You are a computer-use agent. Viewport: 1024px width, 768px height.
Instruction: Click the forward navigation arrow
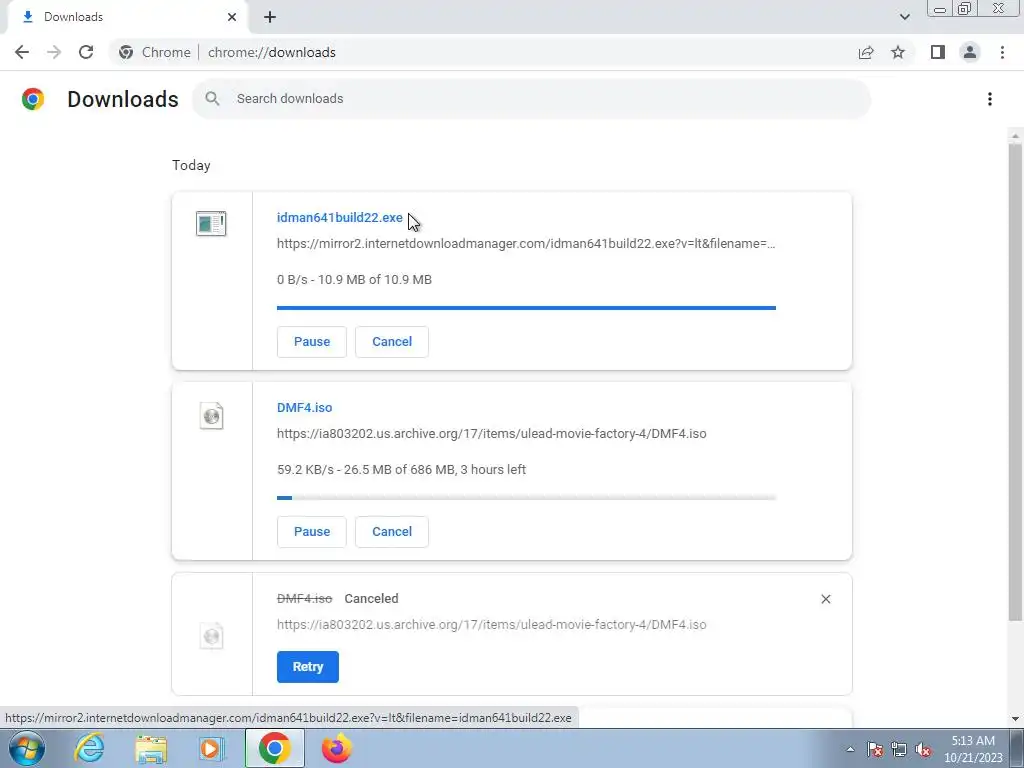tap(54, 52)
